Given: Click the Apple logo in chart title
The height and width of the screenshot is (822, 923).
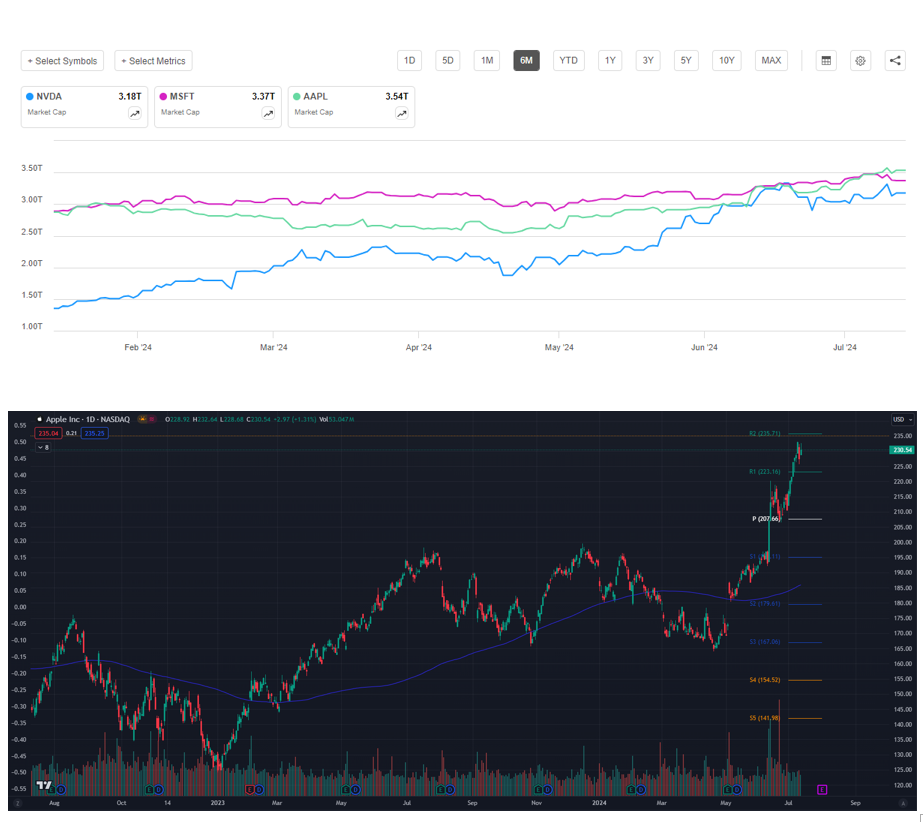Looking at the screenshot, I should (40, 419).
